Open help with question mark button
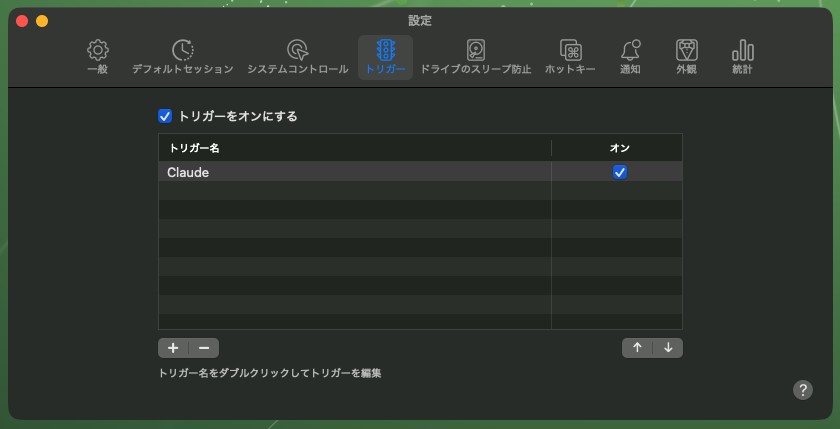This screenshot has width=840, height=429. pos(802,389)
